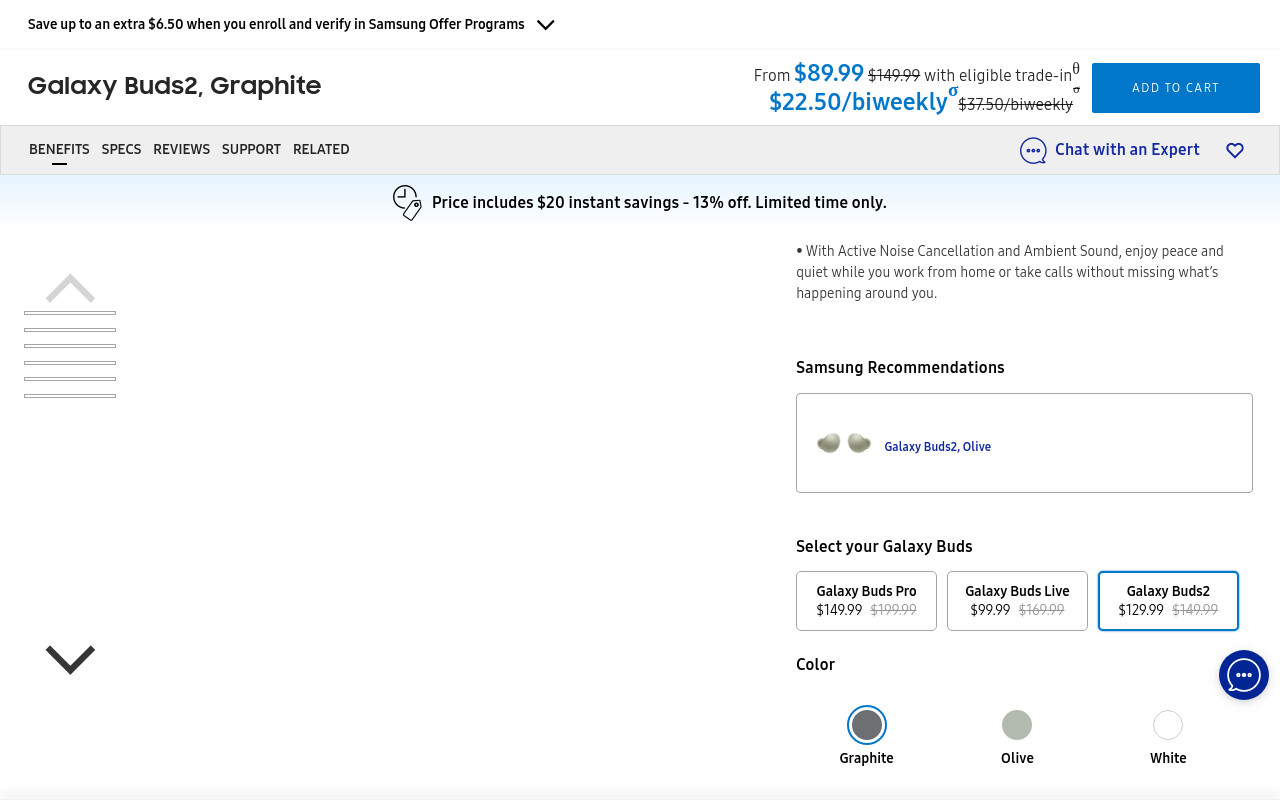Select the Galaxy Buds Pro option

[866, 601]
